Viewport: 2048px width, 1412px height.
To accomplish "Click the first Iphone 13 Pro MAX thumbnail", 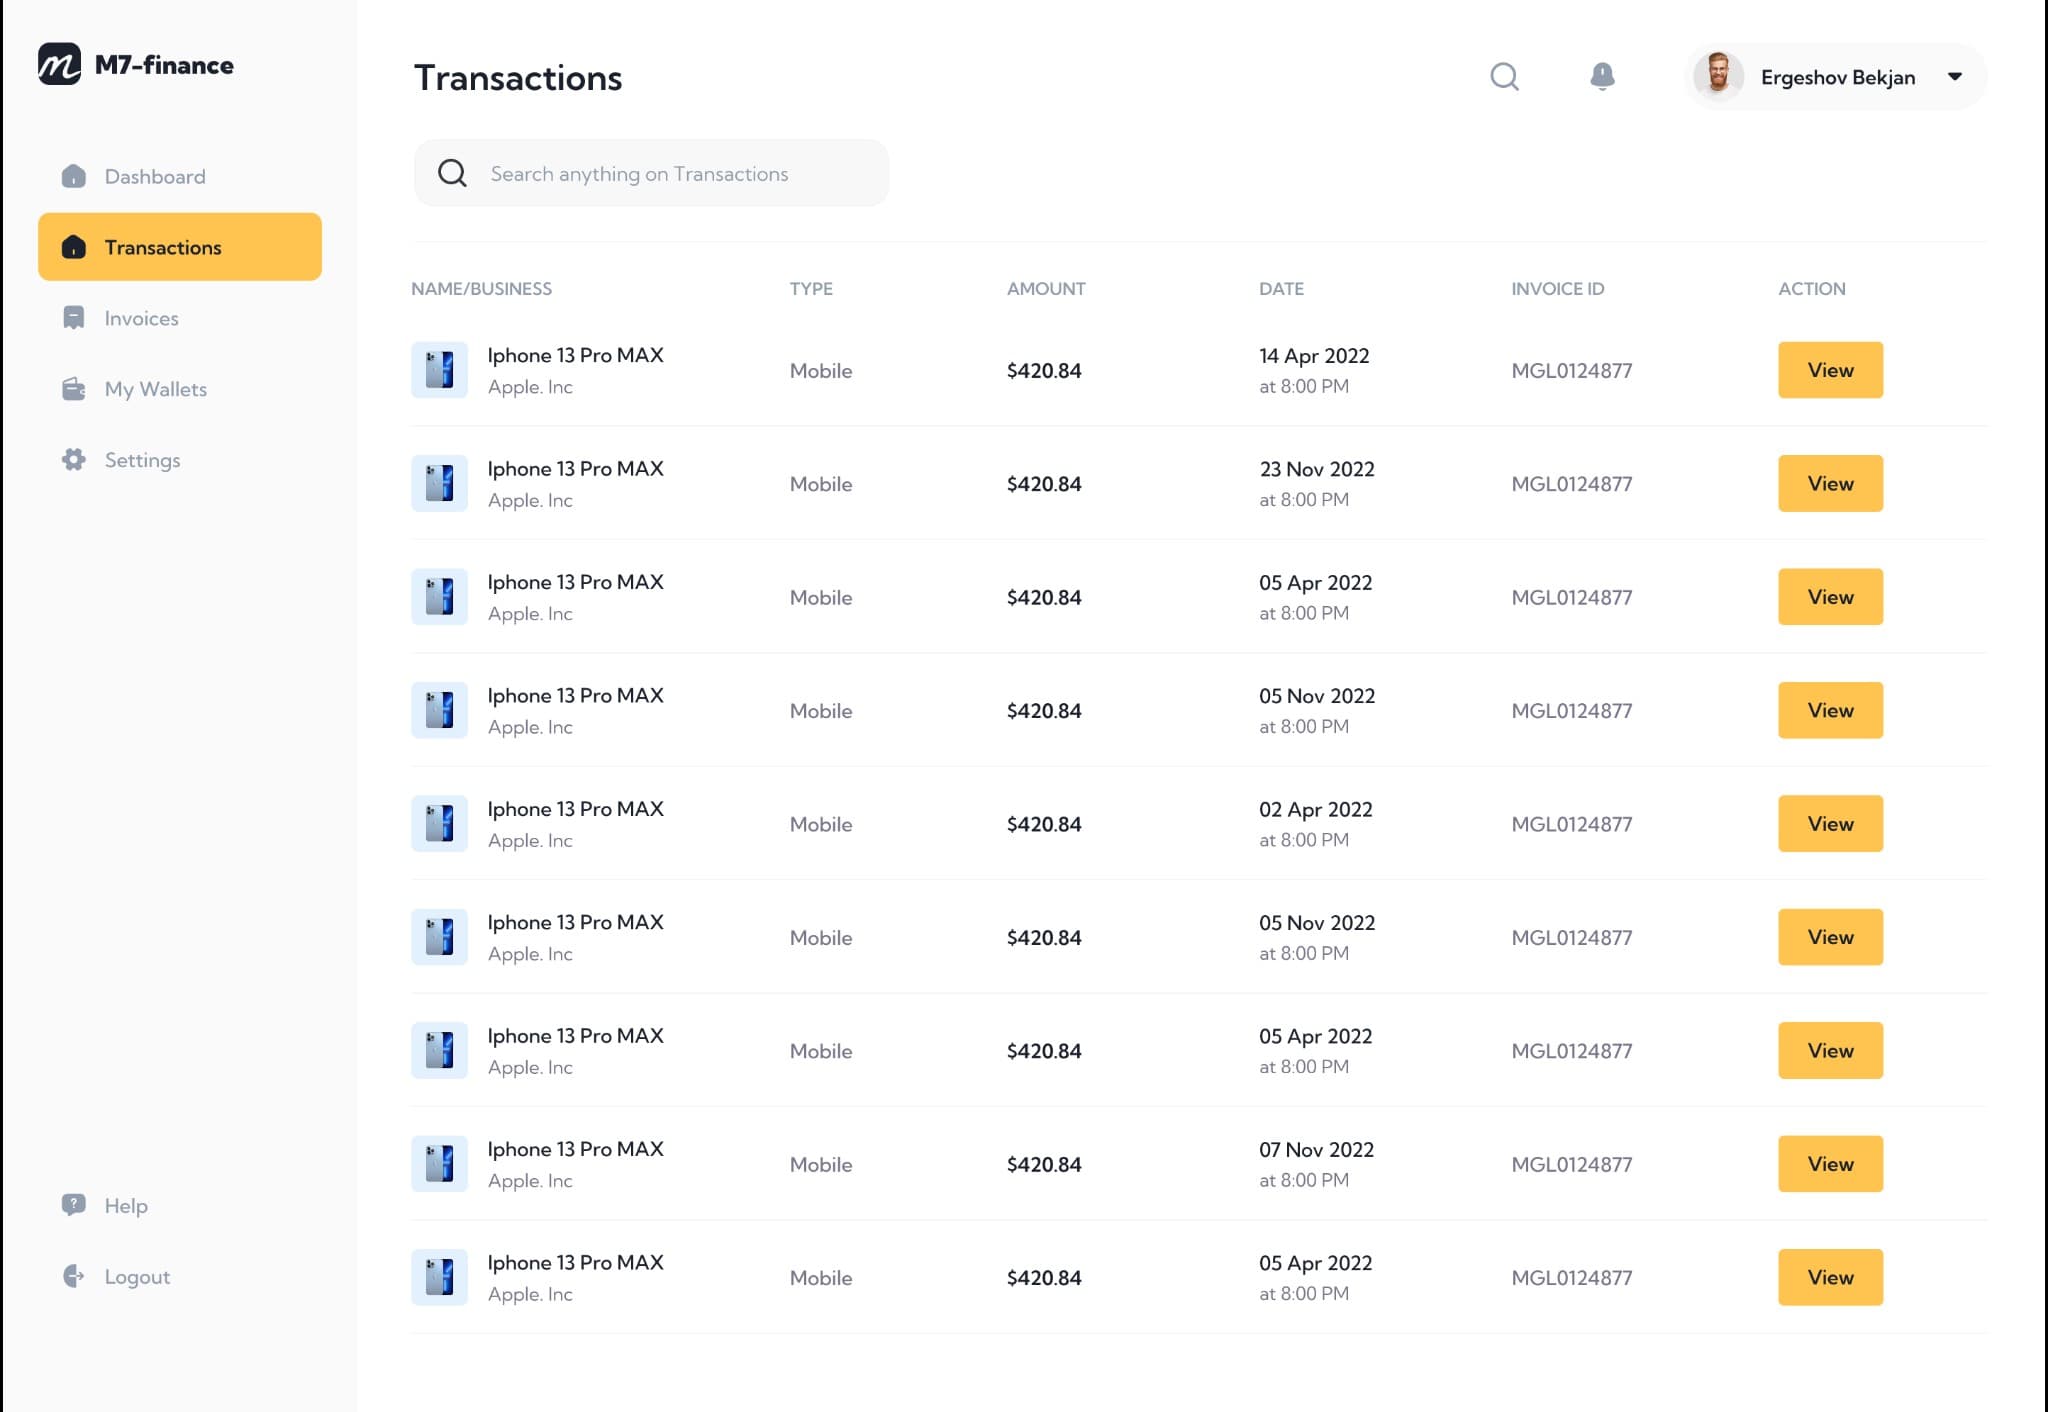I will pos(439,369).
